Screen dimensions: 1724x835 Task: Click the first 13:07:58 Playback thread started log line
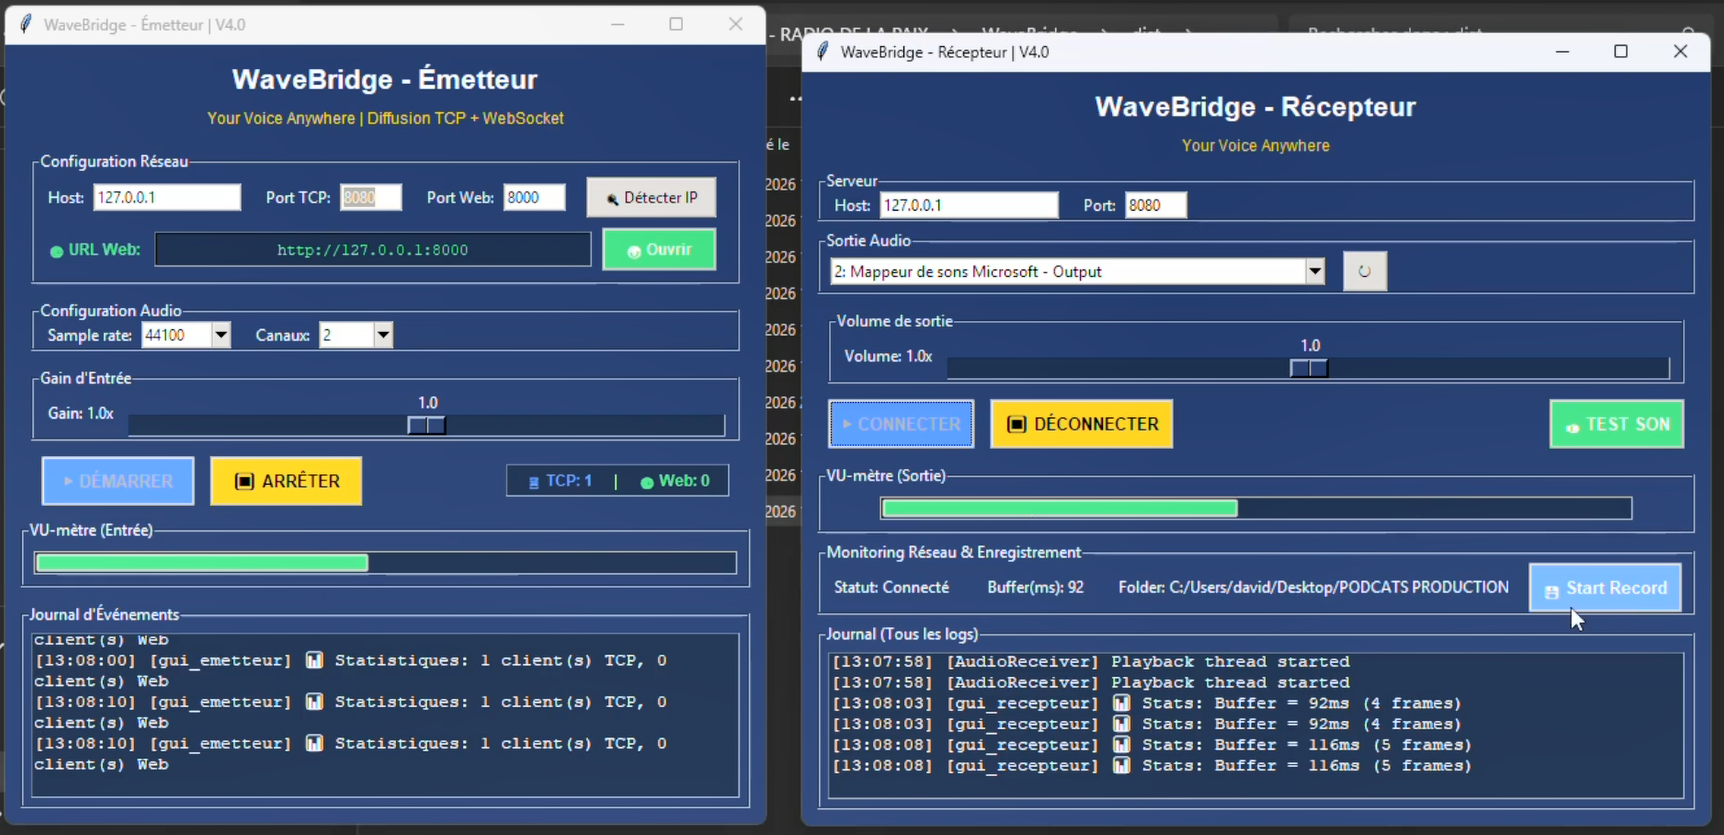tap(1091, 662)
